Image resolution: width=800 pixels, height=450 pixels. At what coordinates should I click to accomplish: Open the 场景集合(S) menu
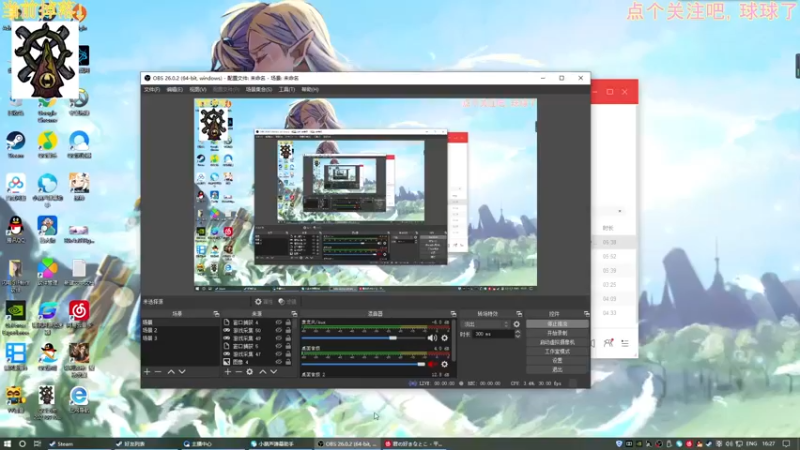259,89
